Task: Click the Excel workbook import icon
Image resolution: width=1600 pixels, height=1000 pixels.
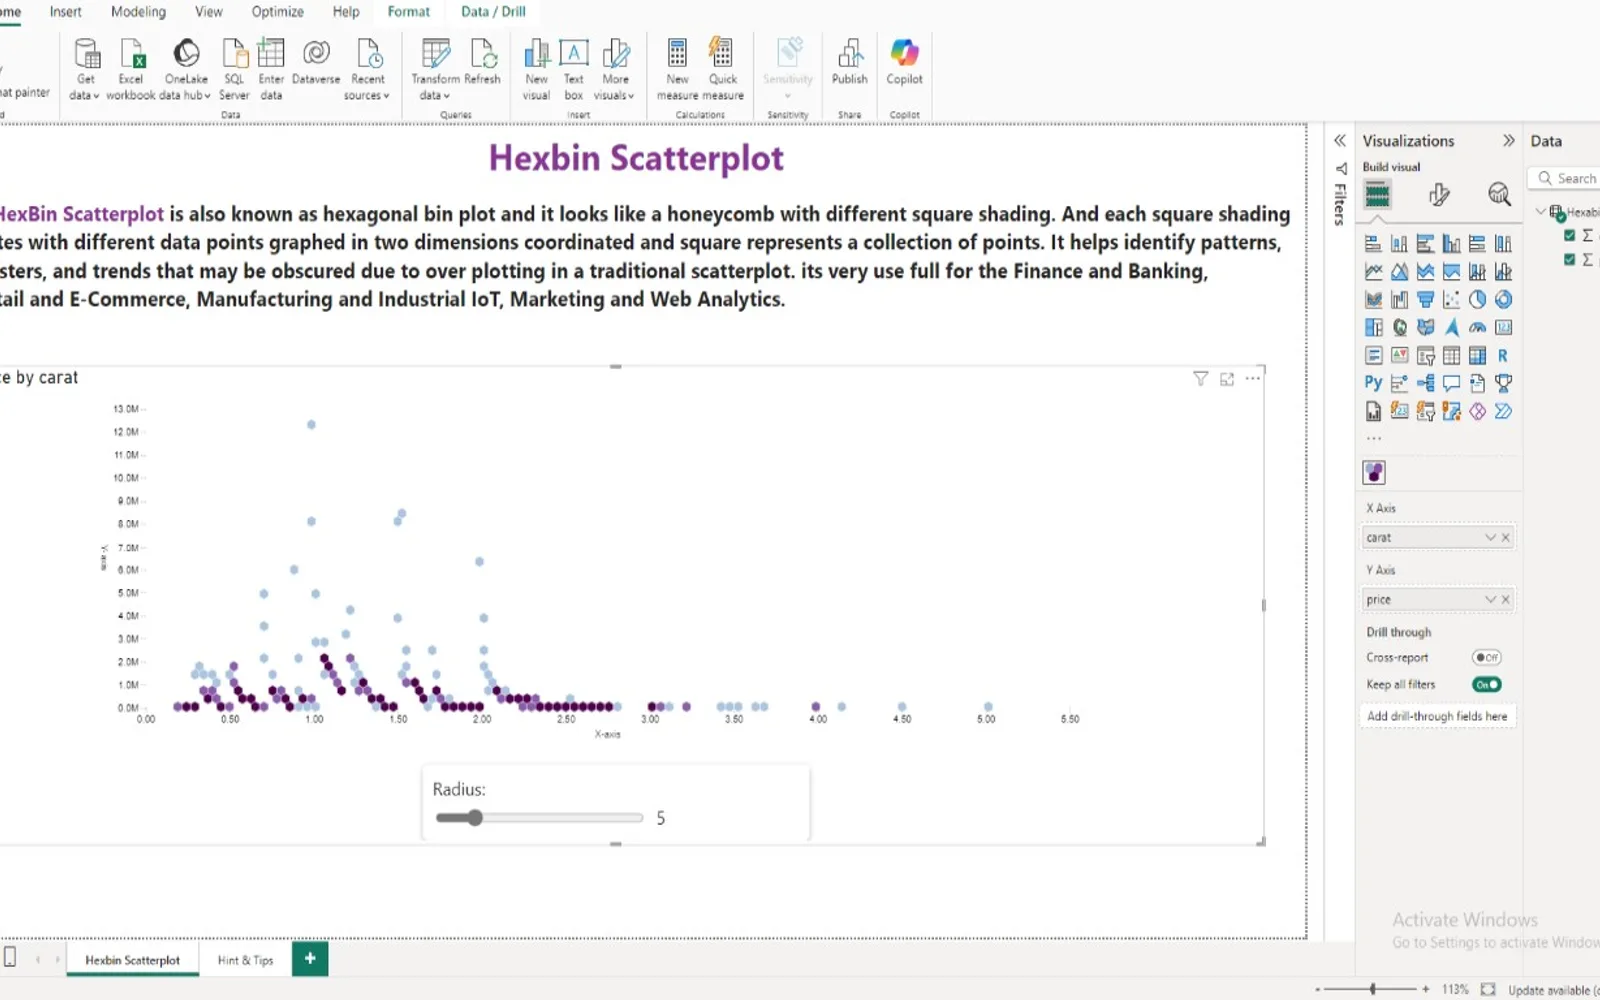Action: tap(131, 68)
